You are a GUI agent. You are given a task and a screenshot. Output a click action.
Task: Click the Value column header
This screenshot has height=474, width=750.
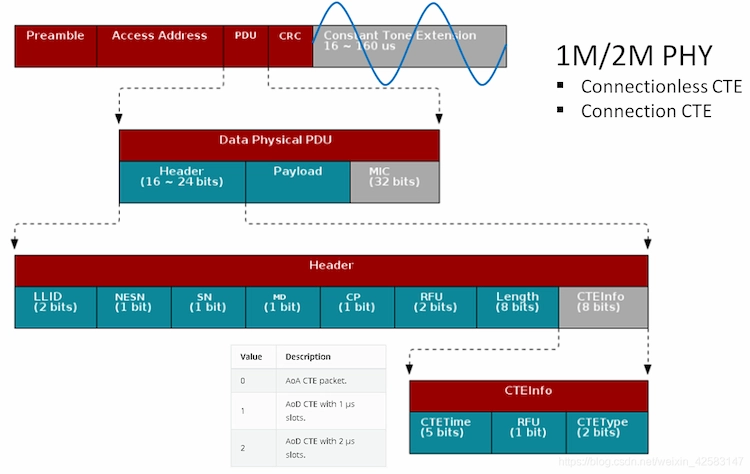pyautogui.click(x=254, y=357)
